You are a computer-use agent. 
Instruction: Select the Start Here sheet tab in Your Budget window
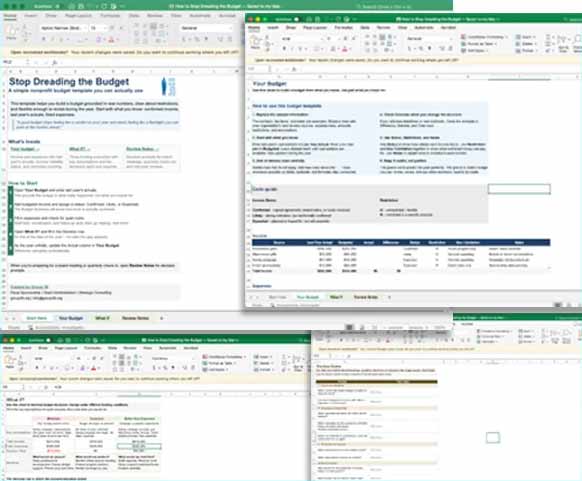click(277, 297)
